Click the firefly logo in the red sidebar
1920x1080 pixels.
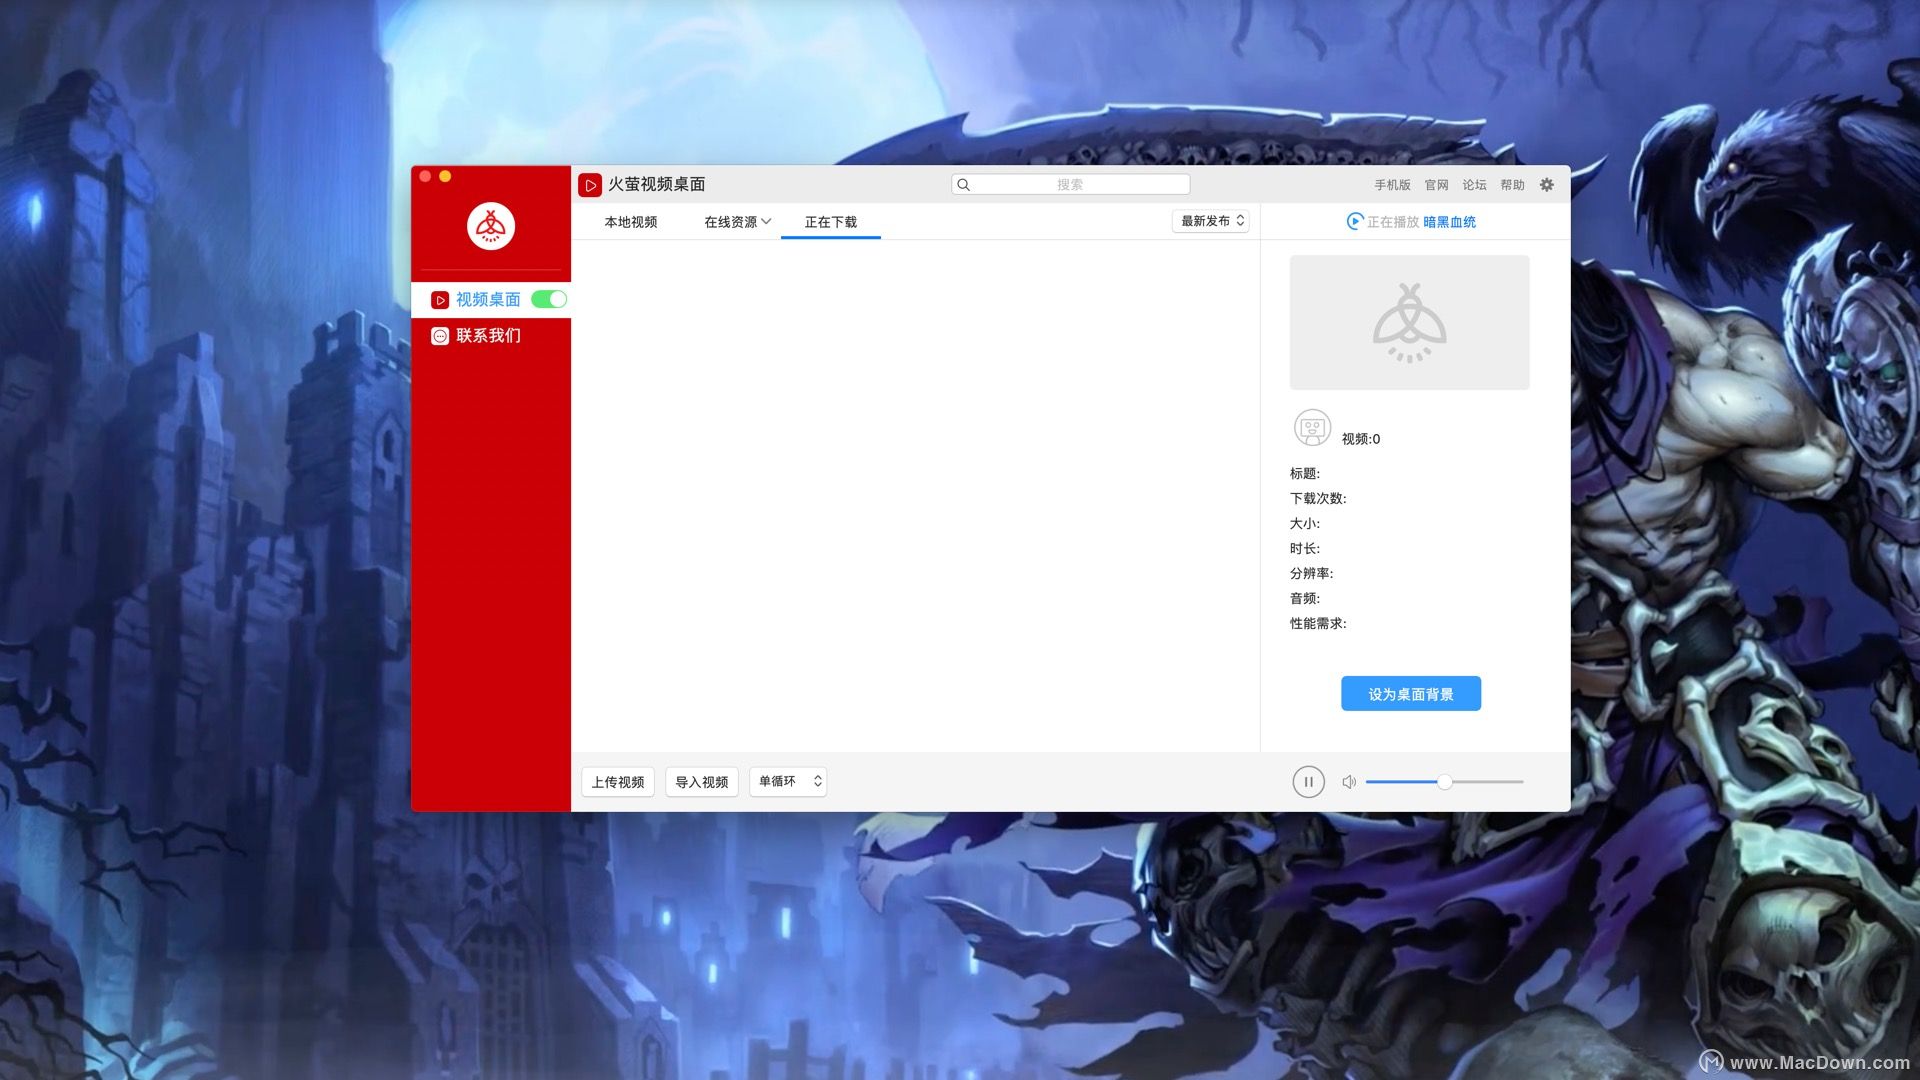[x=490, y=225]
